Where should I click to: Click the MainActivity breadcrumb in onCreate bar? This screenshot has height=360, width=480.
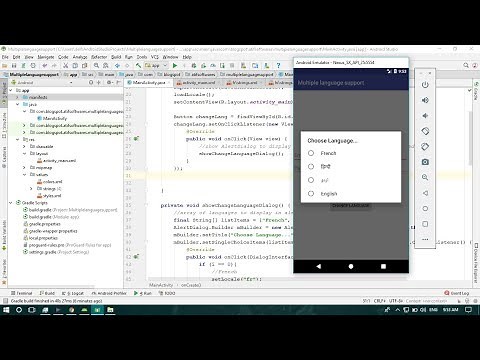161,285
